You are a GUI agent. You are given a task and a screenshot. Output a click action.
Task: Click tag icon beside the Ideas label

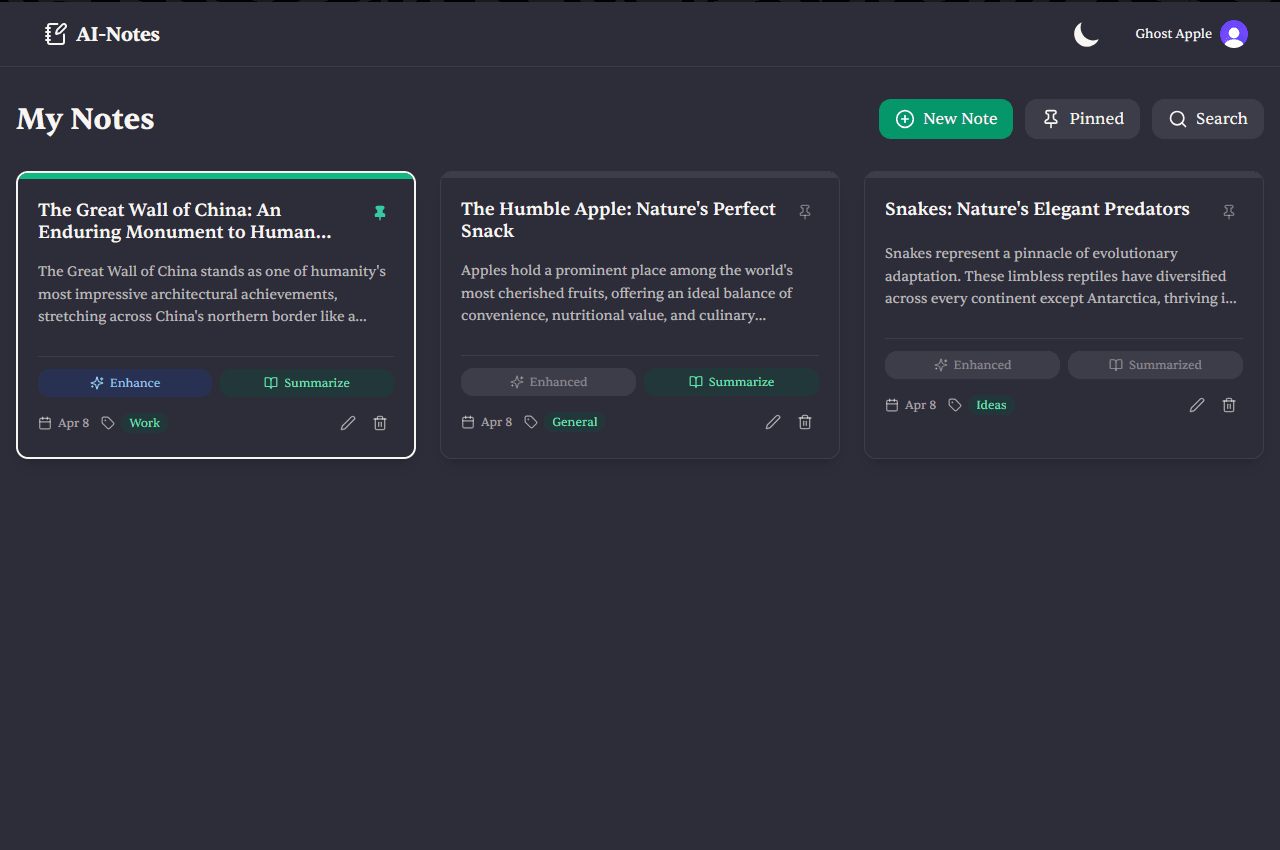(955, 405)
